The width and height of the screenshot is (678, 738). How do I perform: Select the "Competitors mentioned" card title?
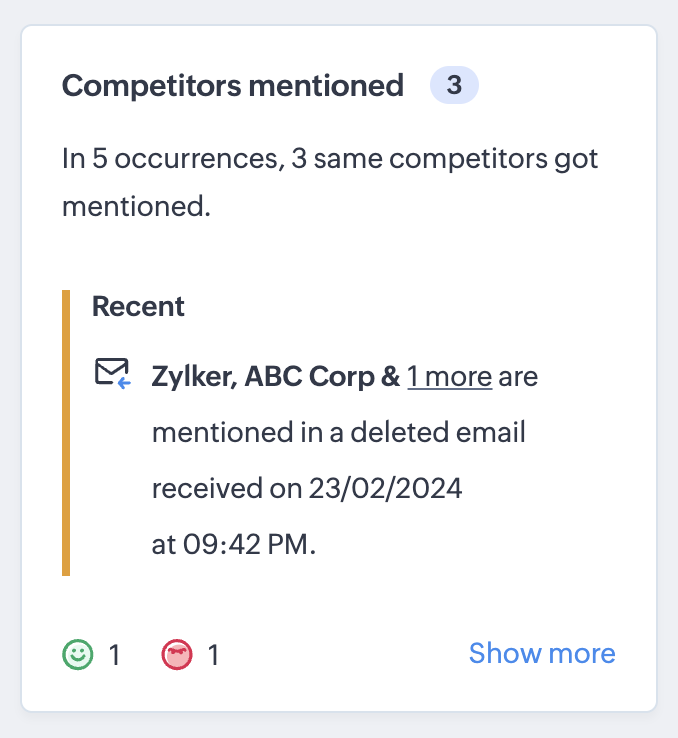(x=233, y=86)
